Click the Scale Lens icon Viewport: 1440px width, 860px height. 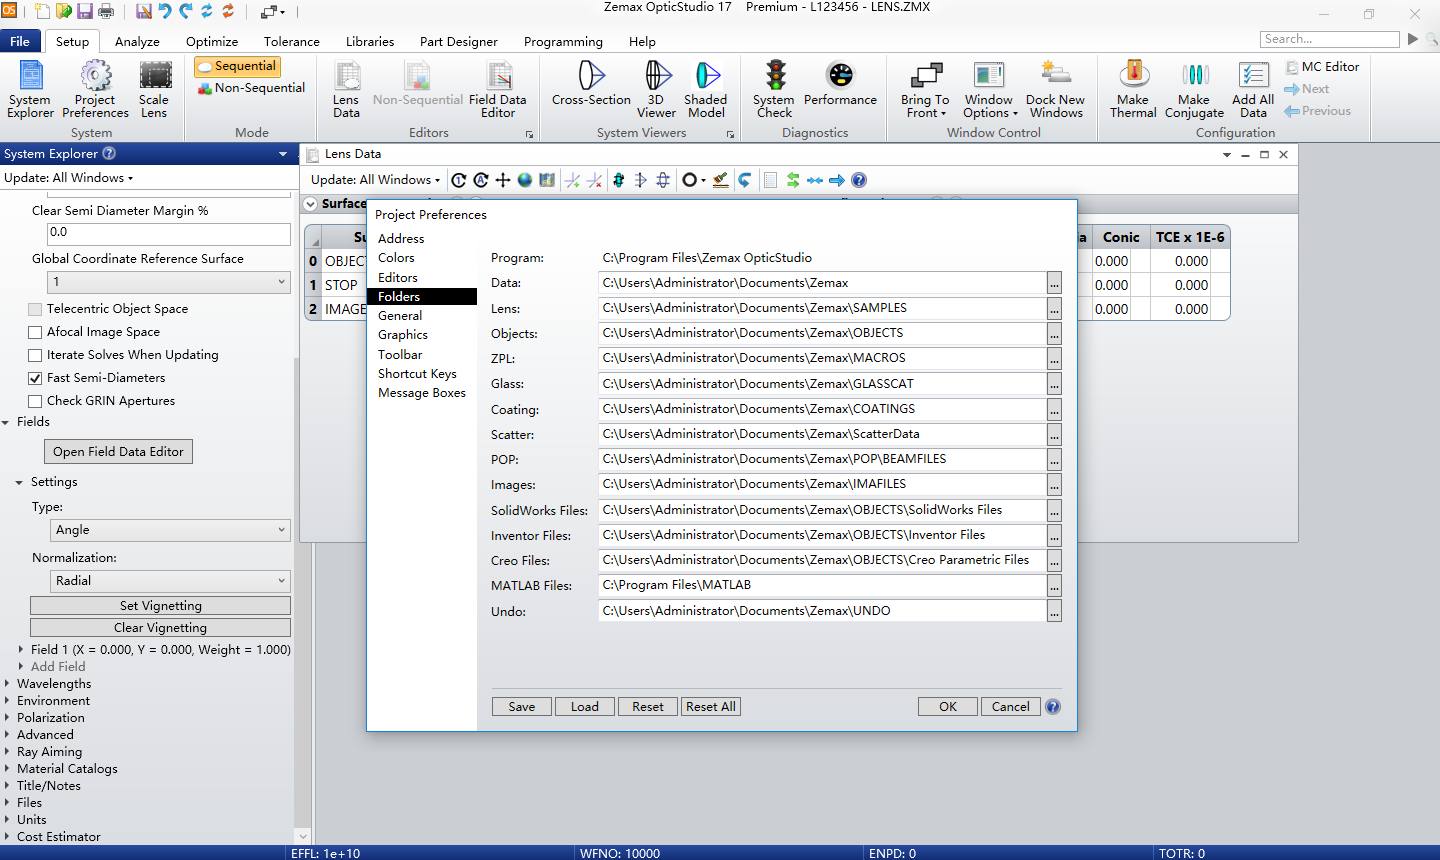pyautogui.click(x=154, y=89)
